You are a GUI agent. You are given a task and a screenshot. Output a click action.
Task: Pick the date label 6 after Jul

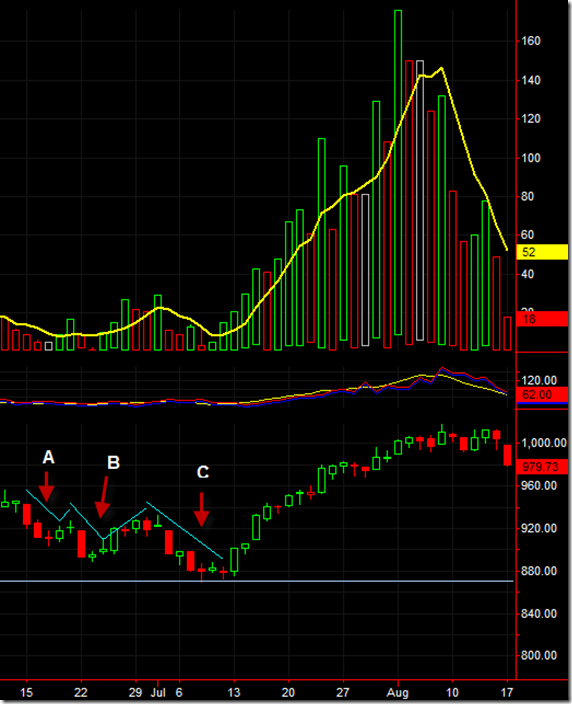[x=179, y=693]
